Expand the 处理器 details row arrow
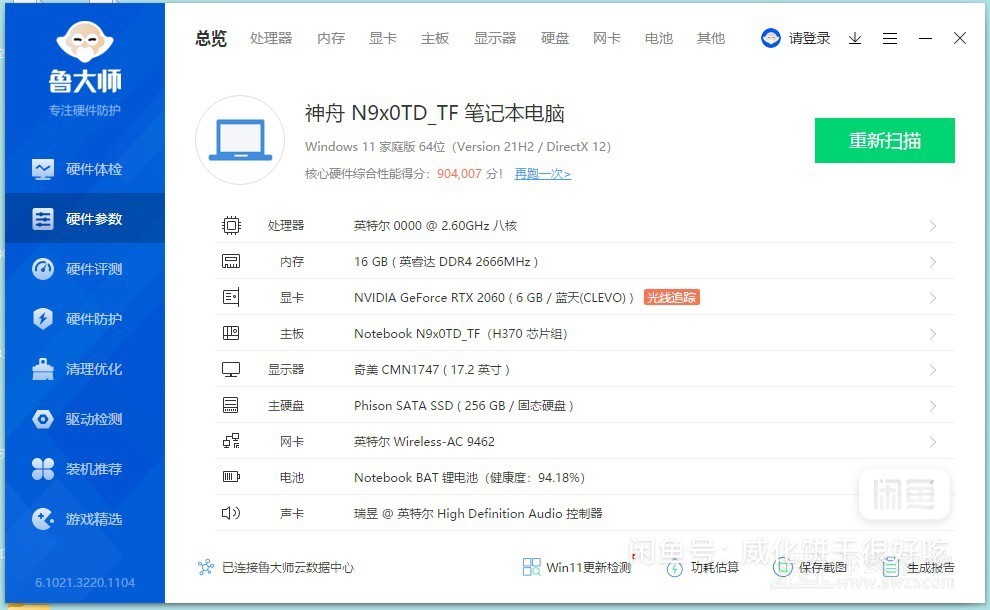This screenshot has height=610, width=990. (932, 226)
